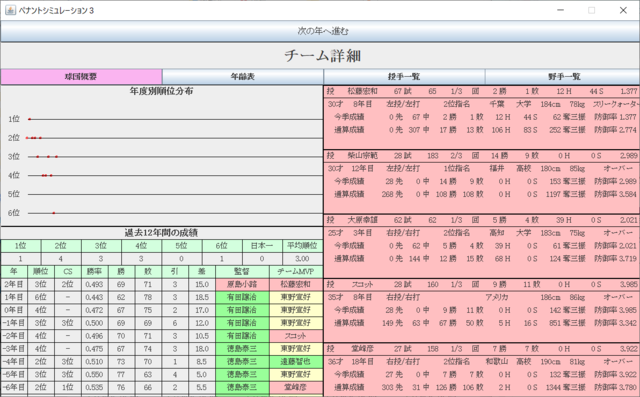The height and width of the screenshot is (397, 640).
Task: Click the チームMVP column header
Action: [296, 272]
